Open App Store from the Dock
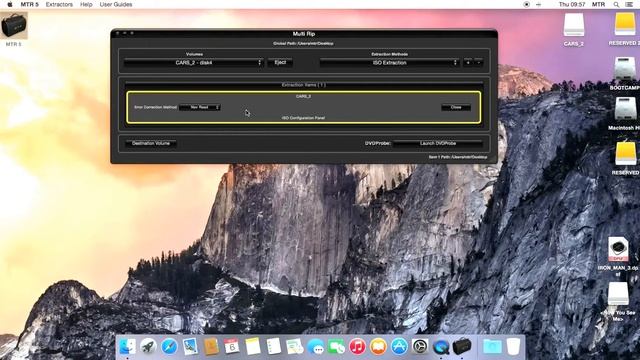 (399, 347)
